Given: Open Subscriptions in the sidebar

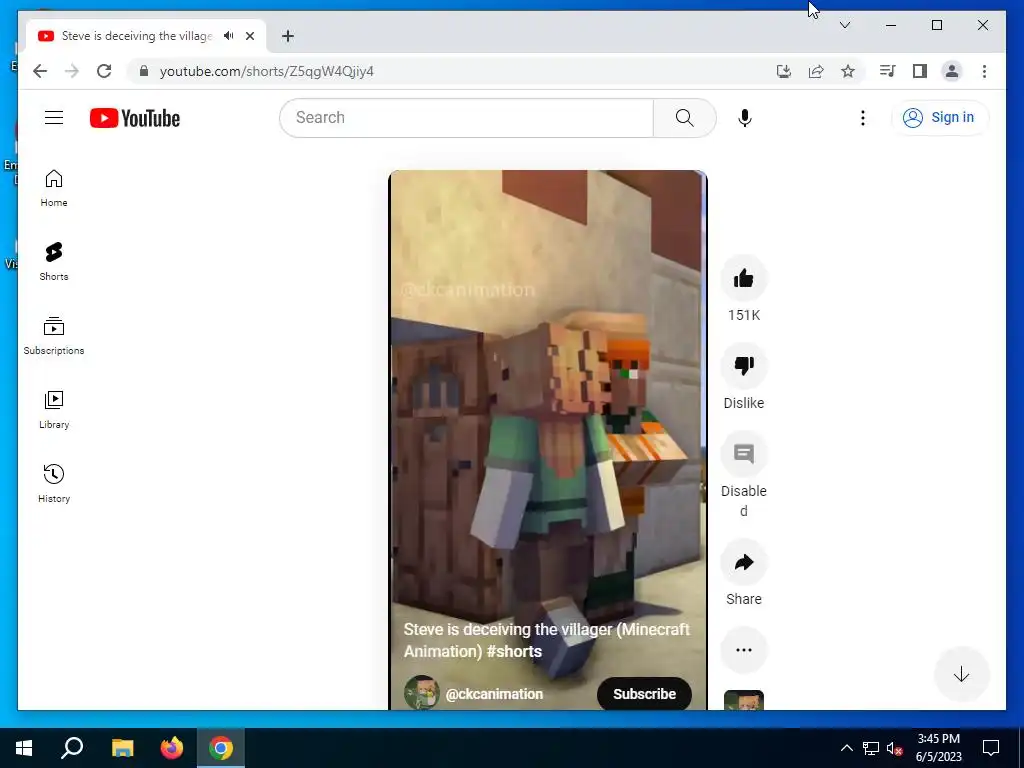Looking at the screenshot, I should pyautogui.click(x=54, y=336).
